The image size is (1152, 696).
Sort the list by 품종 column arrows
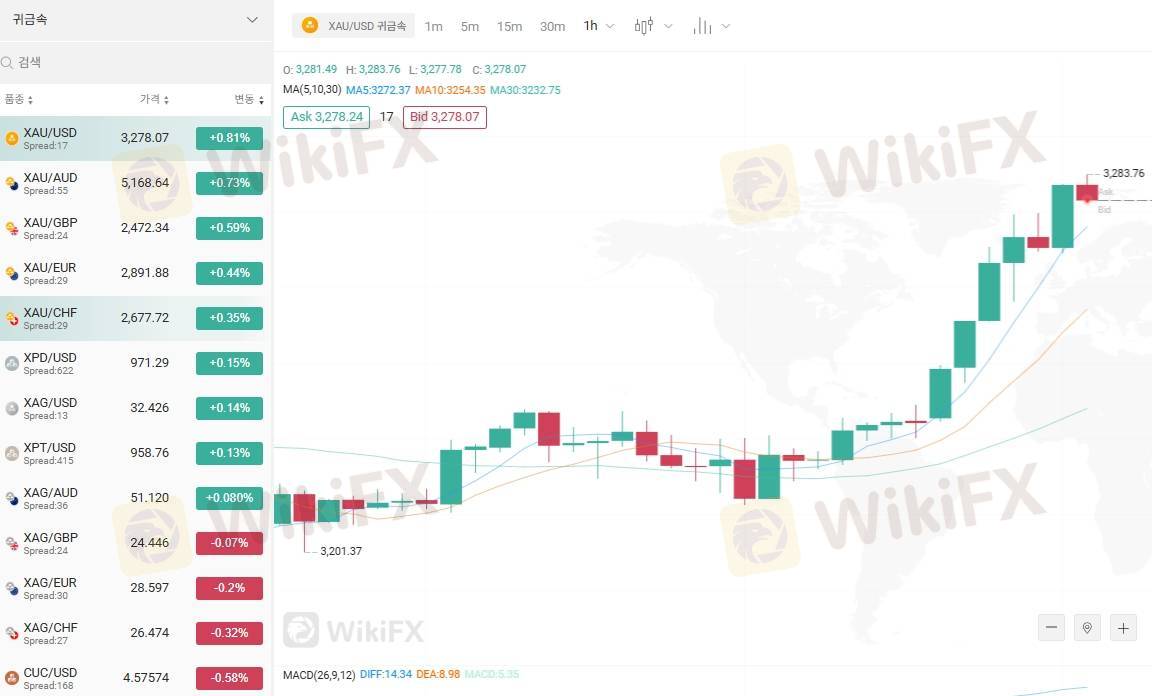[30, 100]
